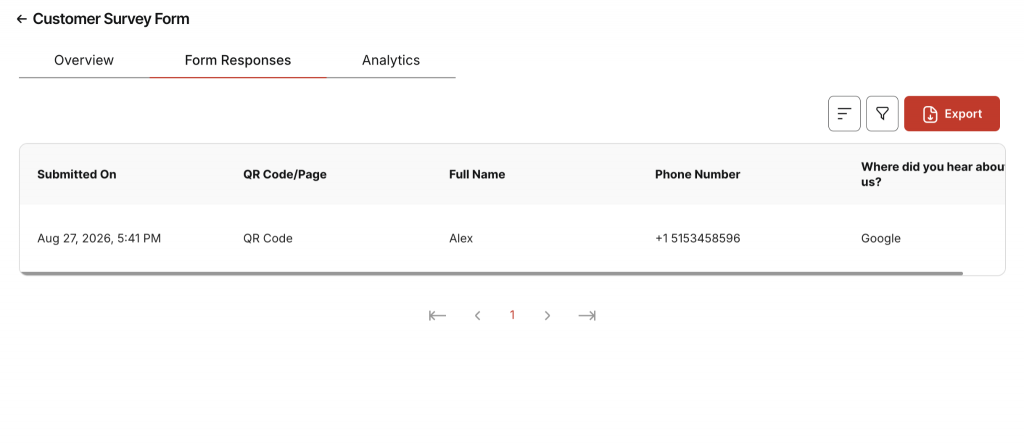The height and width of the screenshot is (448, 1024).
Task: Click the Export button
Action: click(952, 114)
